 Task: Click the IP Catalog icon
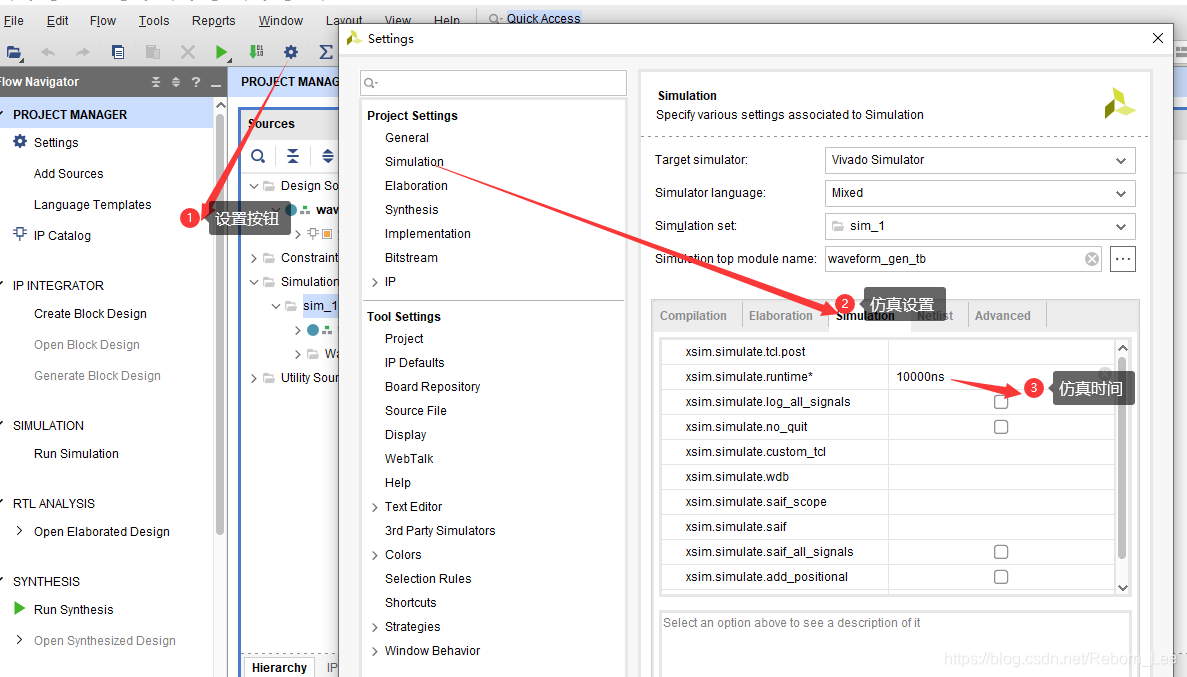click(20, 234)
